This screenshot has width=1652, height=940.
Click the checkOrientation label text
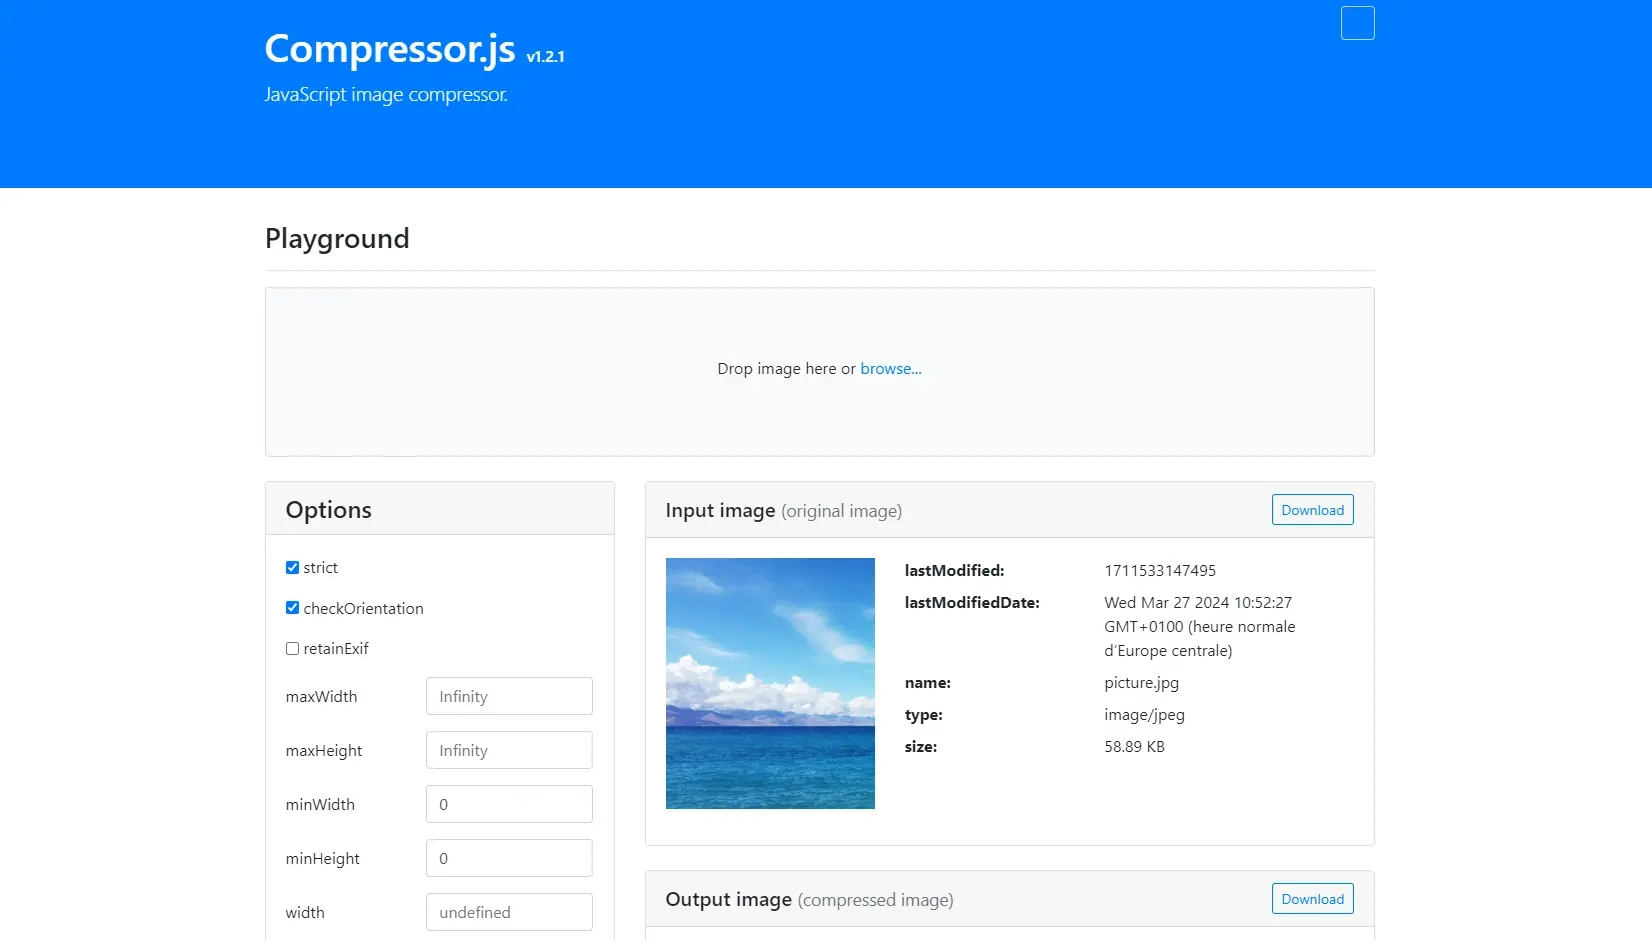tap(363, 608)
